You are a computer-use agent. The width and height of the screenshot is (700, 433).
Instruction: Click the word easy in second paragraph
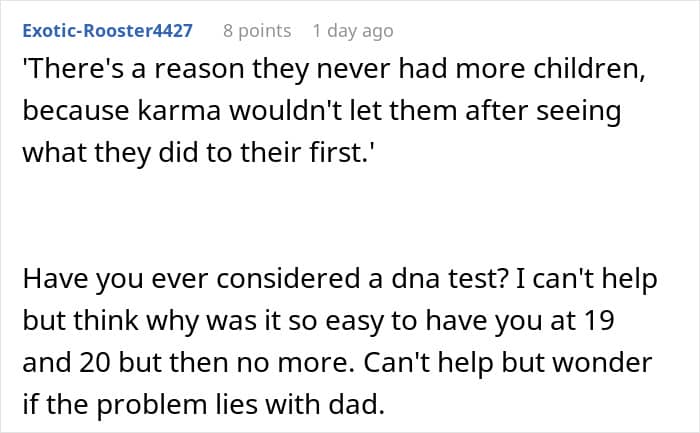click(x=354, y=322)
